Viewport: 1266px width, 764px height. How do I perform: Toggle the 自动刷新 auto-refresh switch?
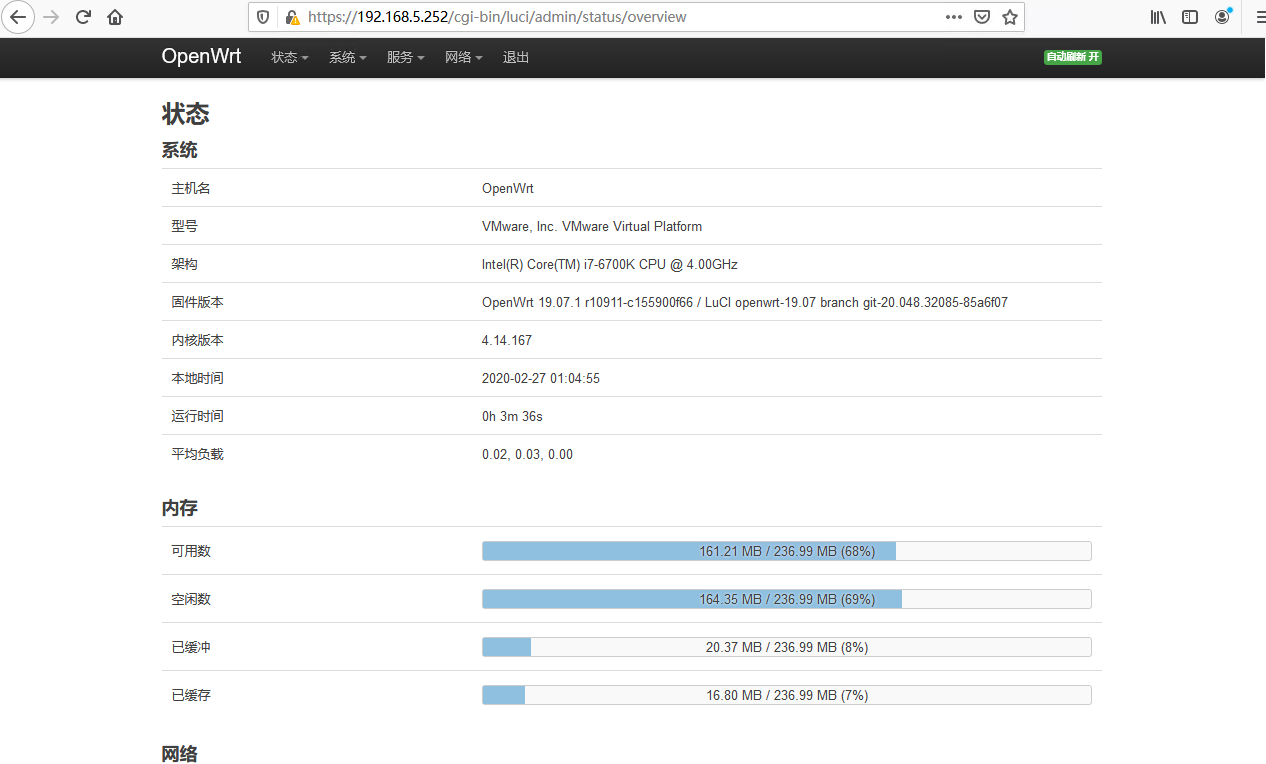tap(1072, 57)
